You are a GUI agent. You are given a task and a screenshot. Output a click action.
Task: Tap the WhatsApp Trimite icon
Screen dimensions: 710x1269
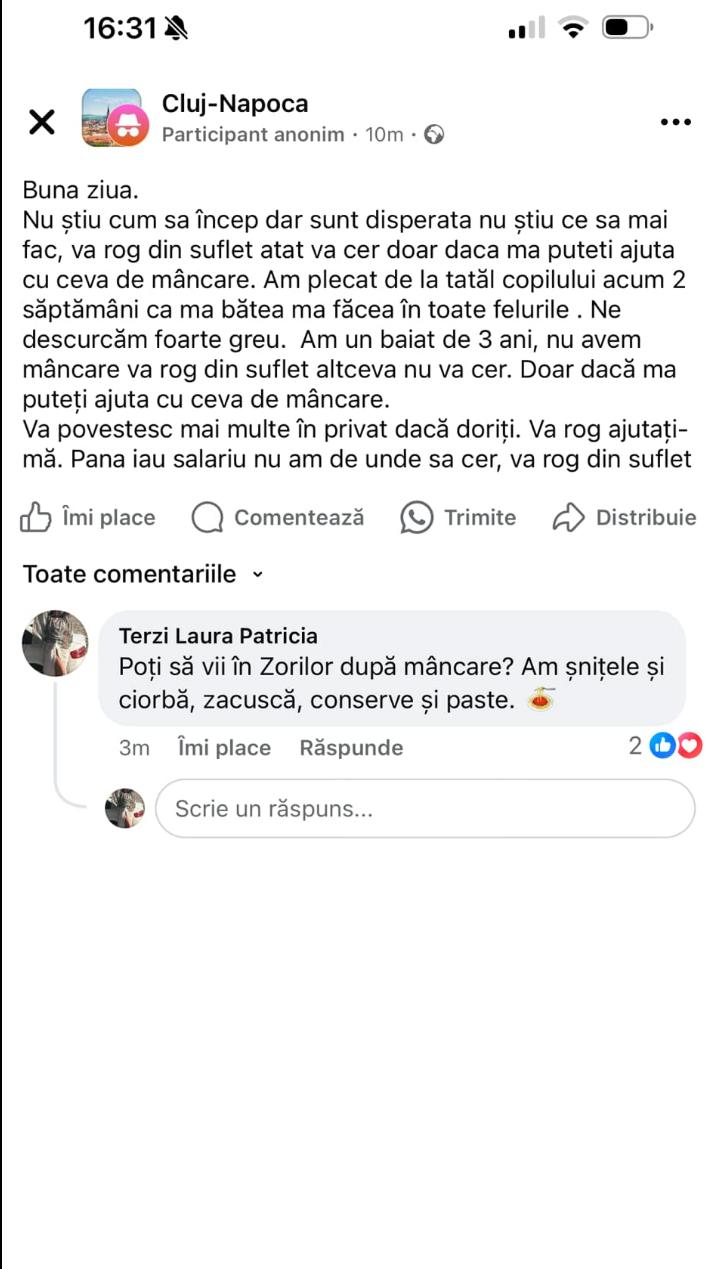(416, 517)
